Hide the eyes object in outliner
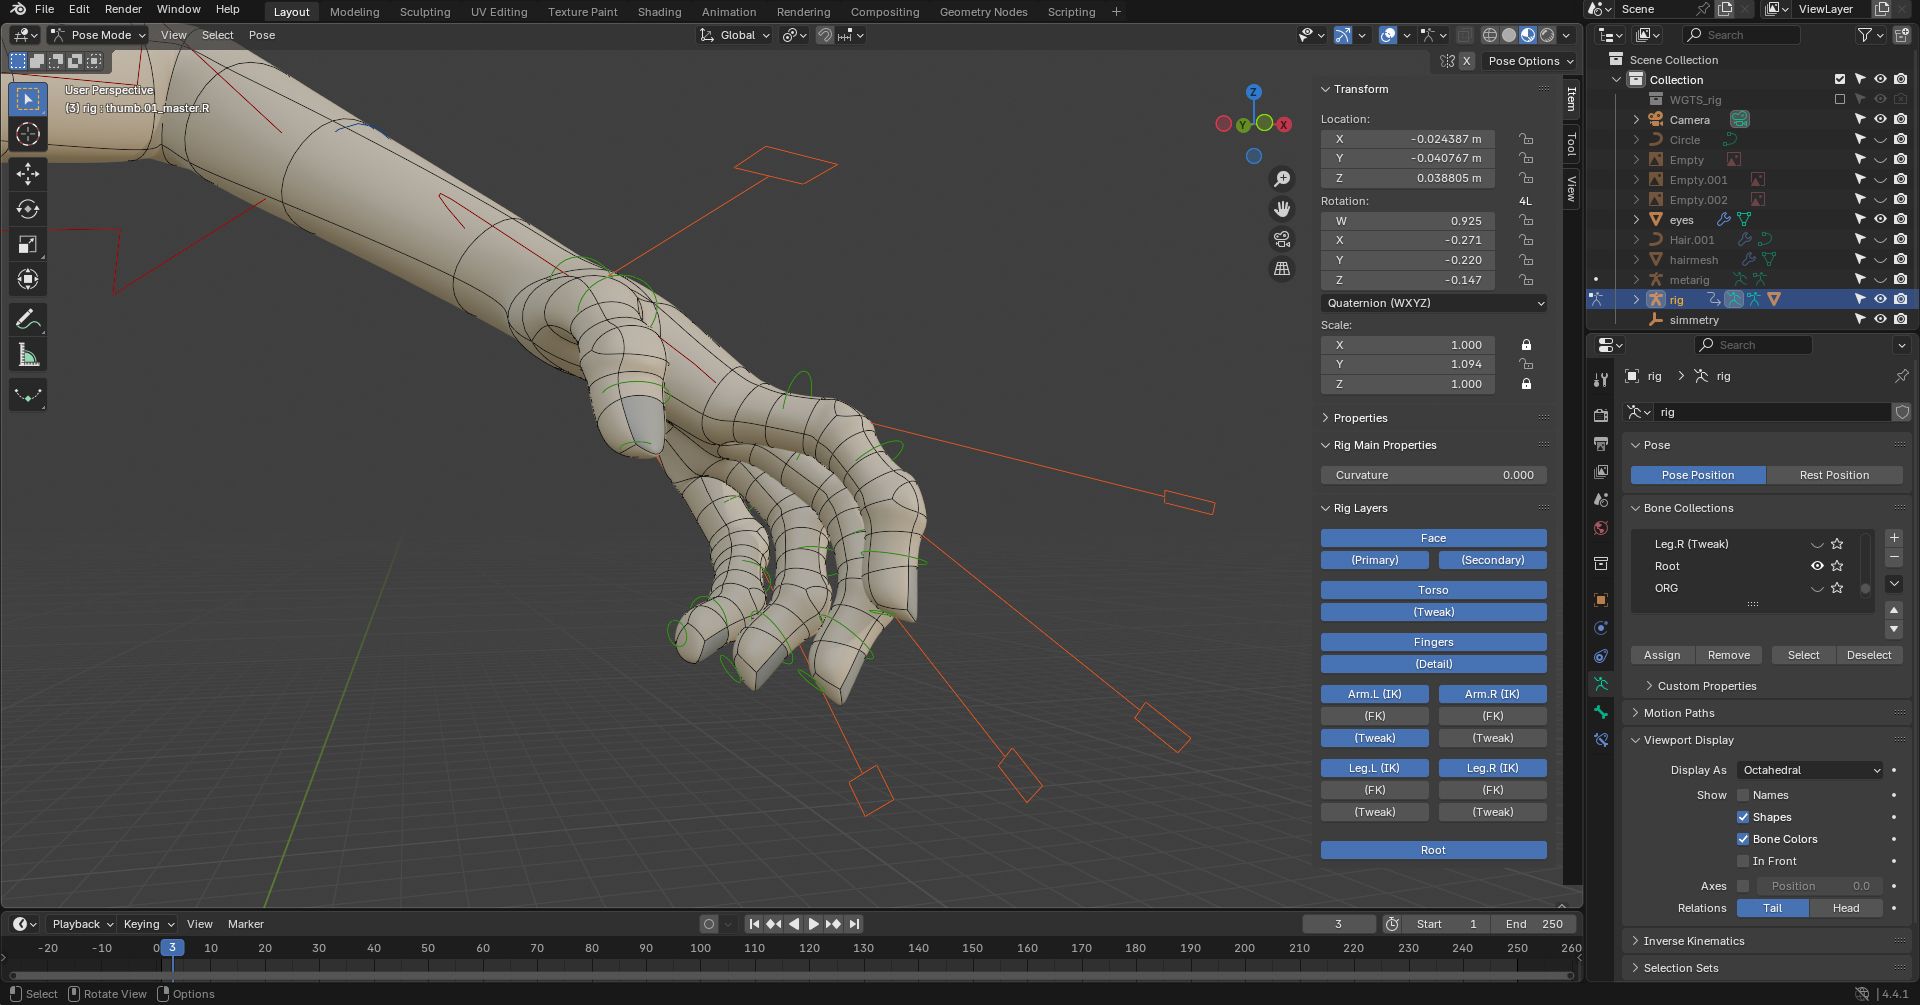This screenshot has width=1920, height=1005. point(1880,219)
